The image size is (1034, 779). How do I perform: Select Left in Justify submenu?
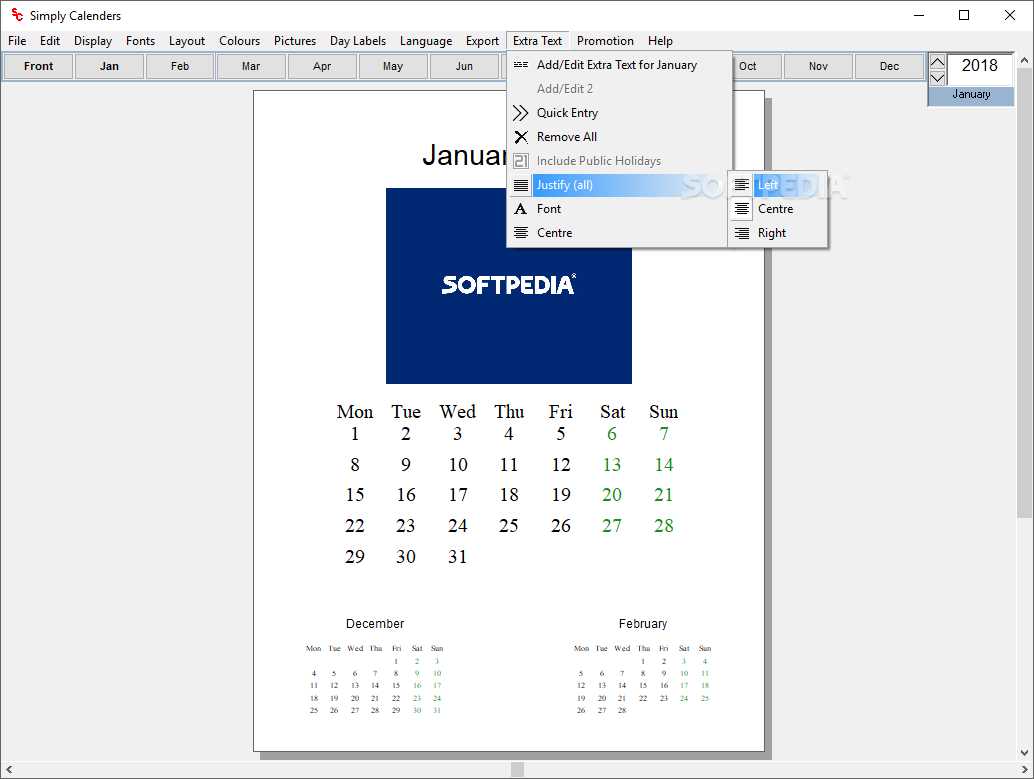click(778, 185)
